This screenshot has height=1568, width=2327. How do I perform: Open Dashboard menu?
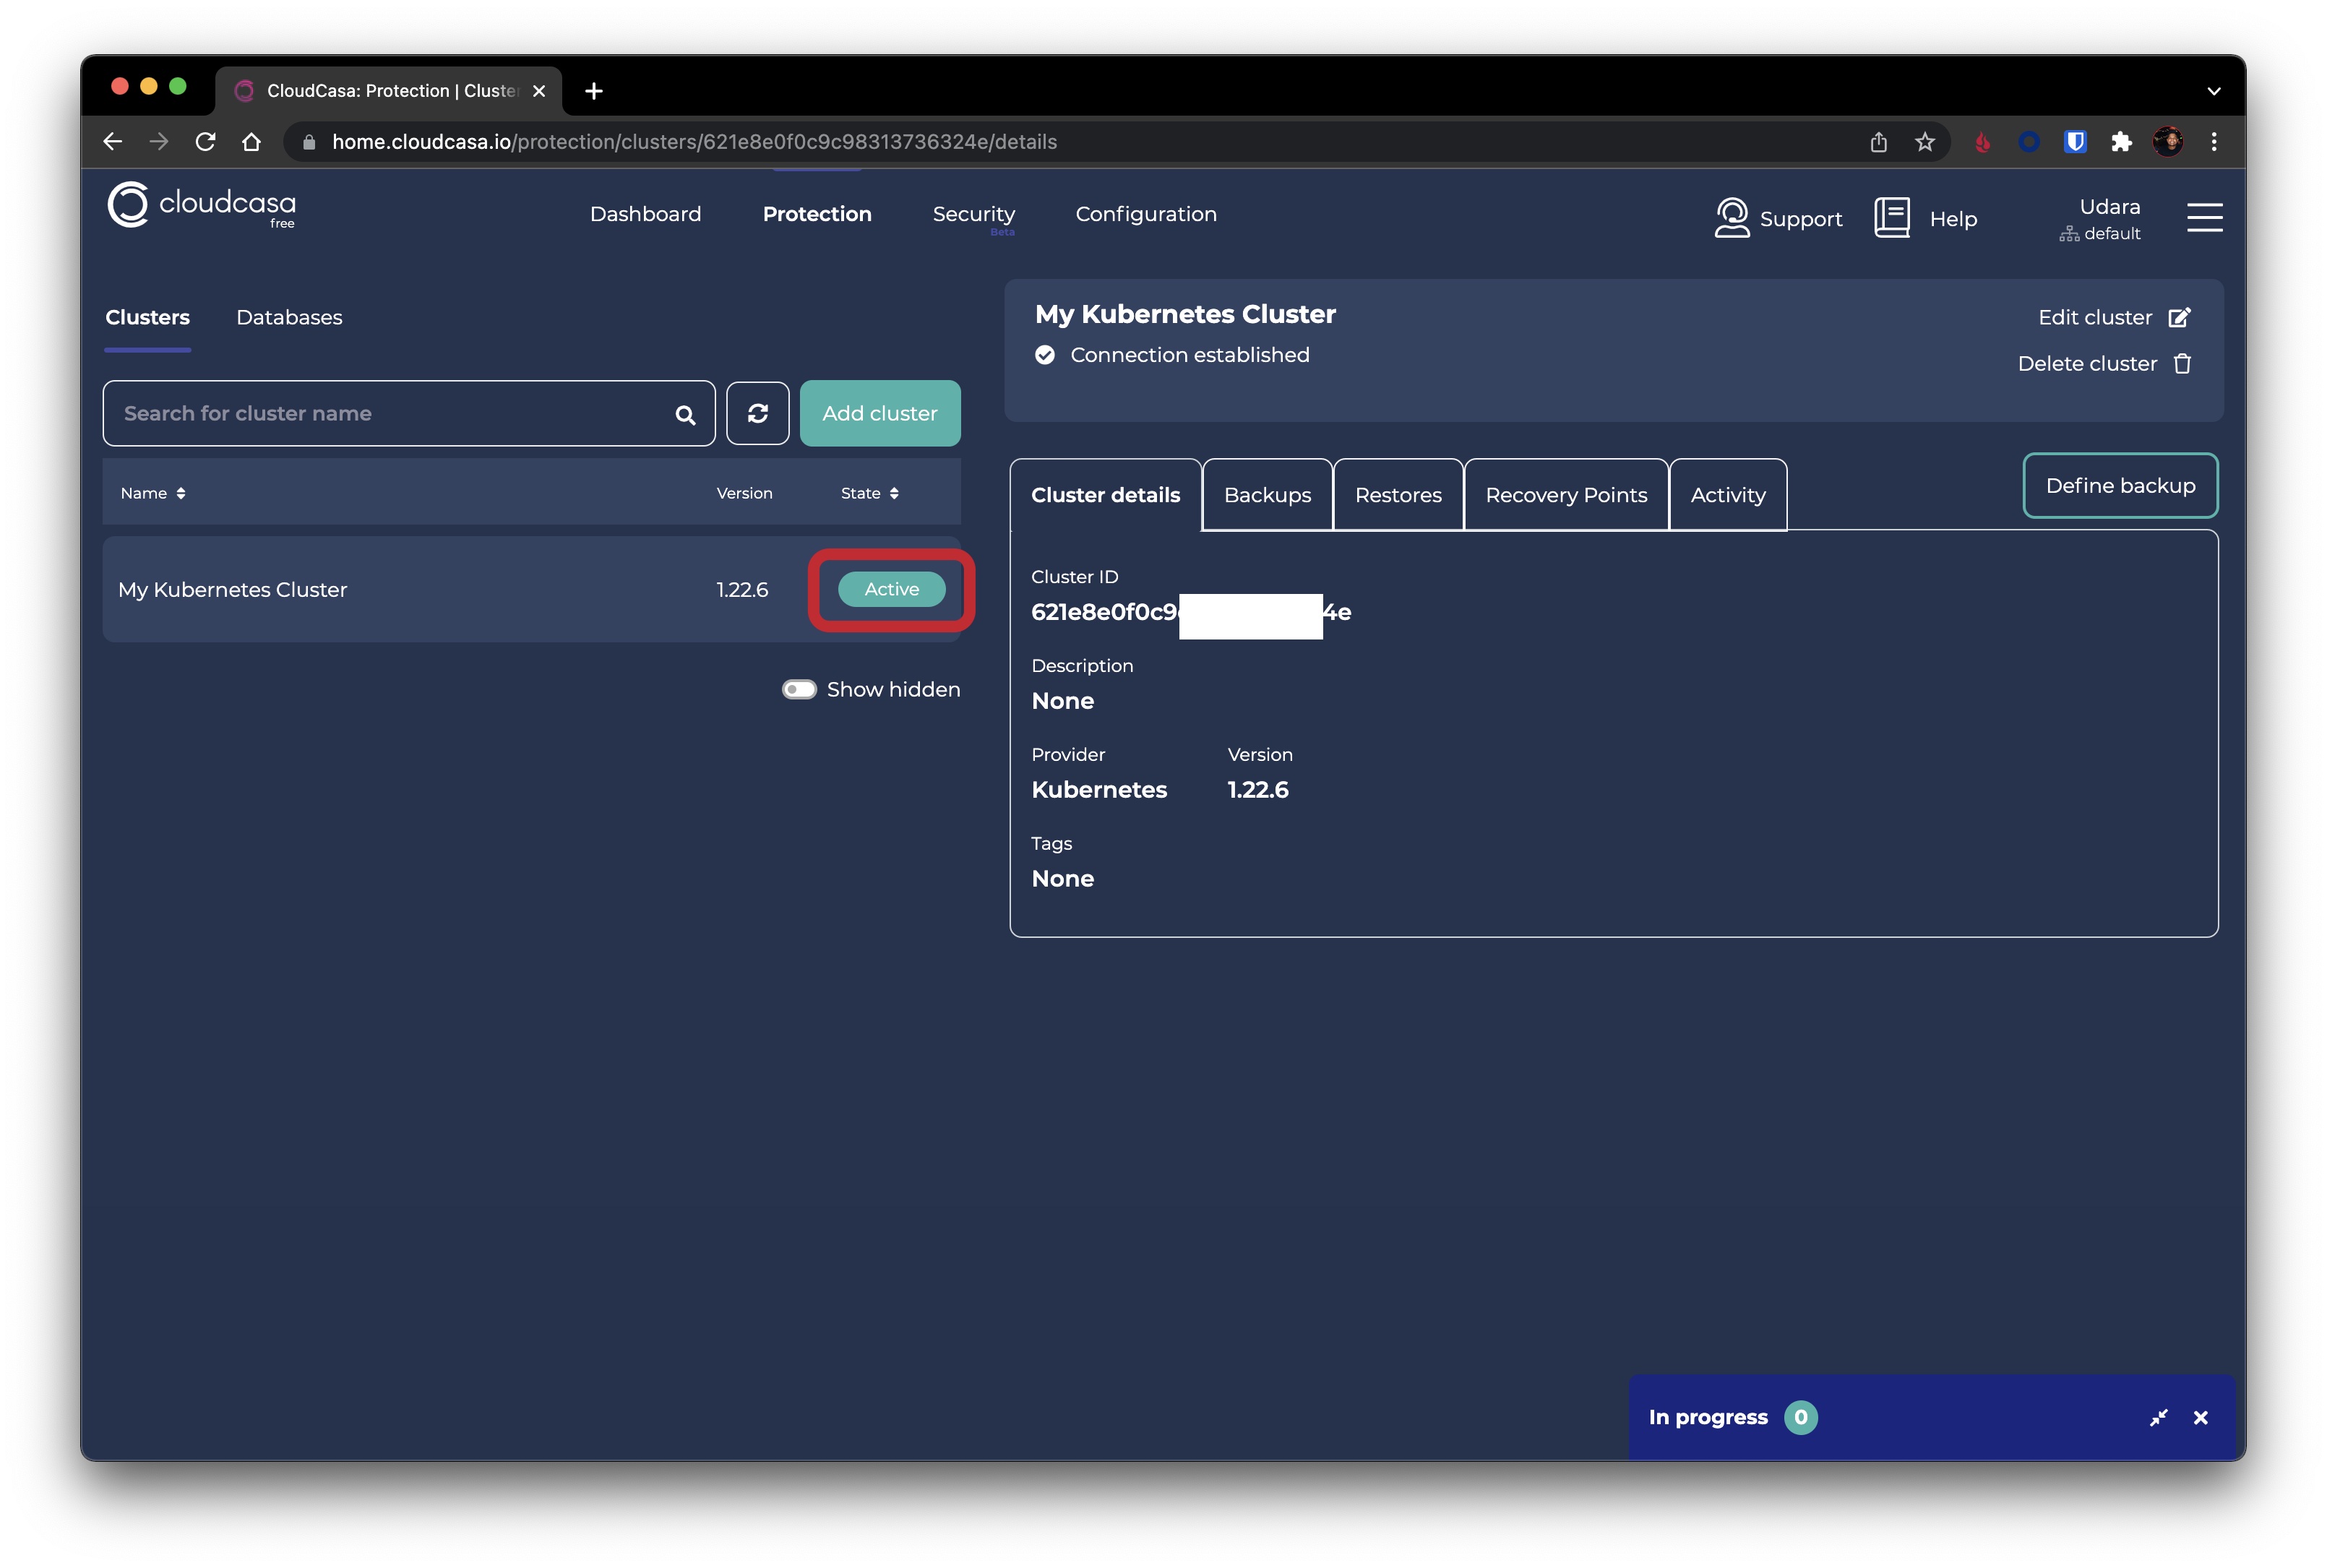(x=645, y=214)
